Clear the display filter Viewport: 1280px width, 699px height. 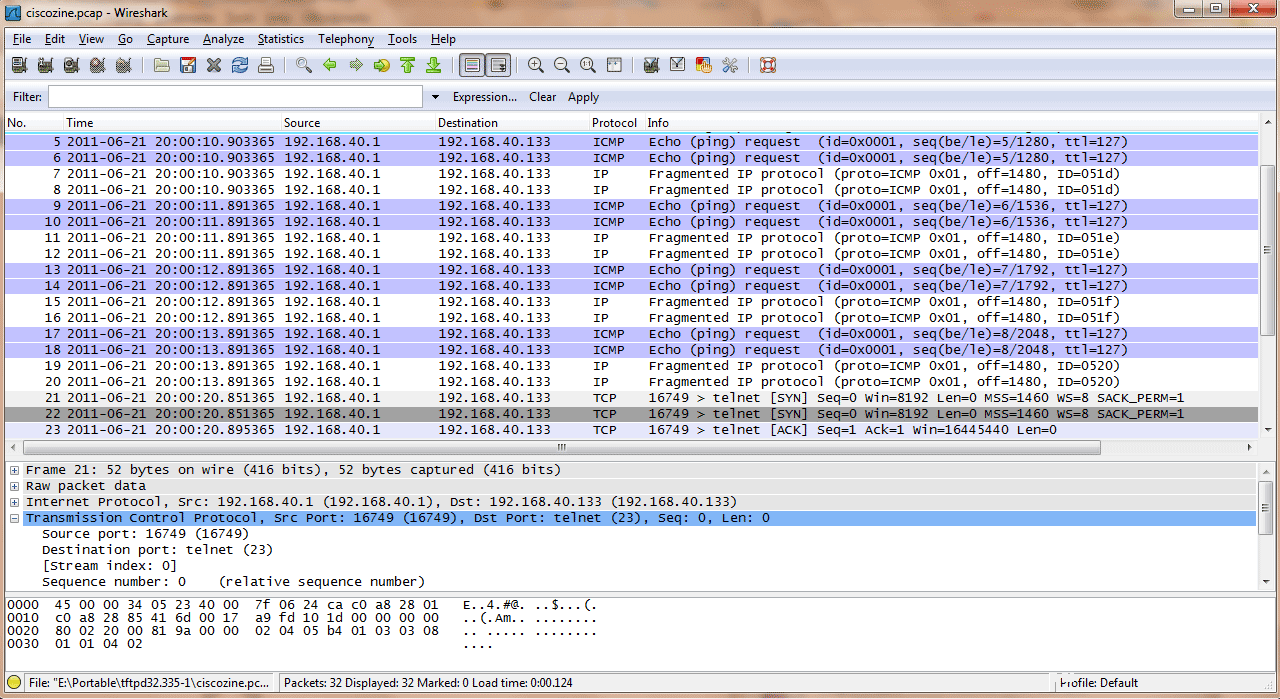tap(543, 97)
